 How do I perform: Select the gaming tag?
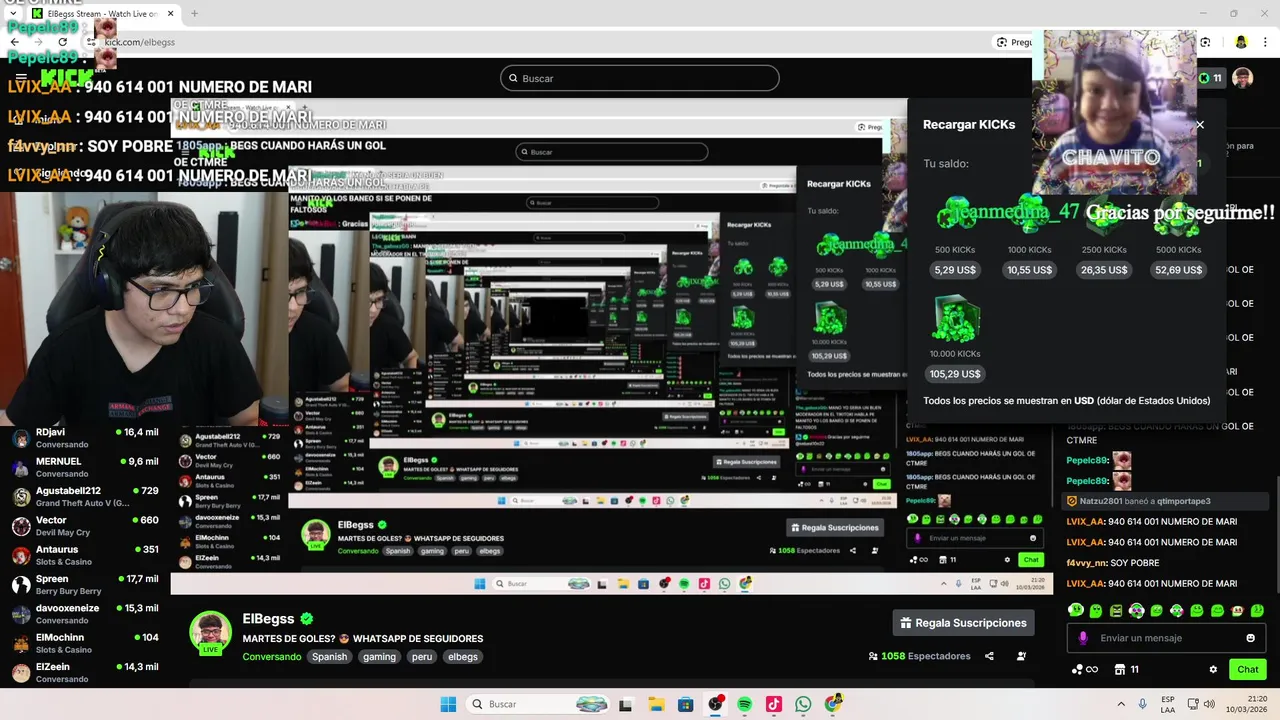tap(380, 657)
